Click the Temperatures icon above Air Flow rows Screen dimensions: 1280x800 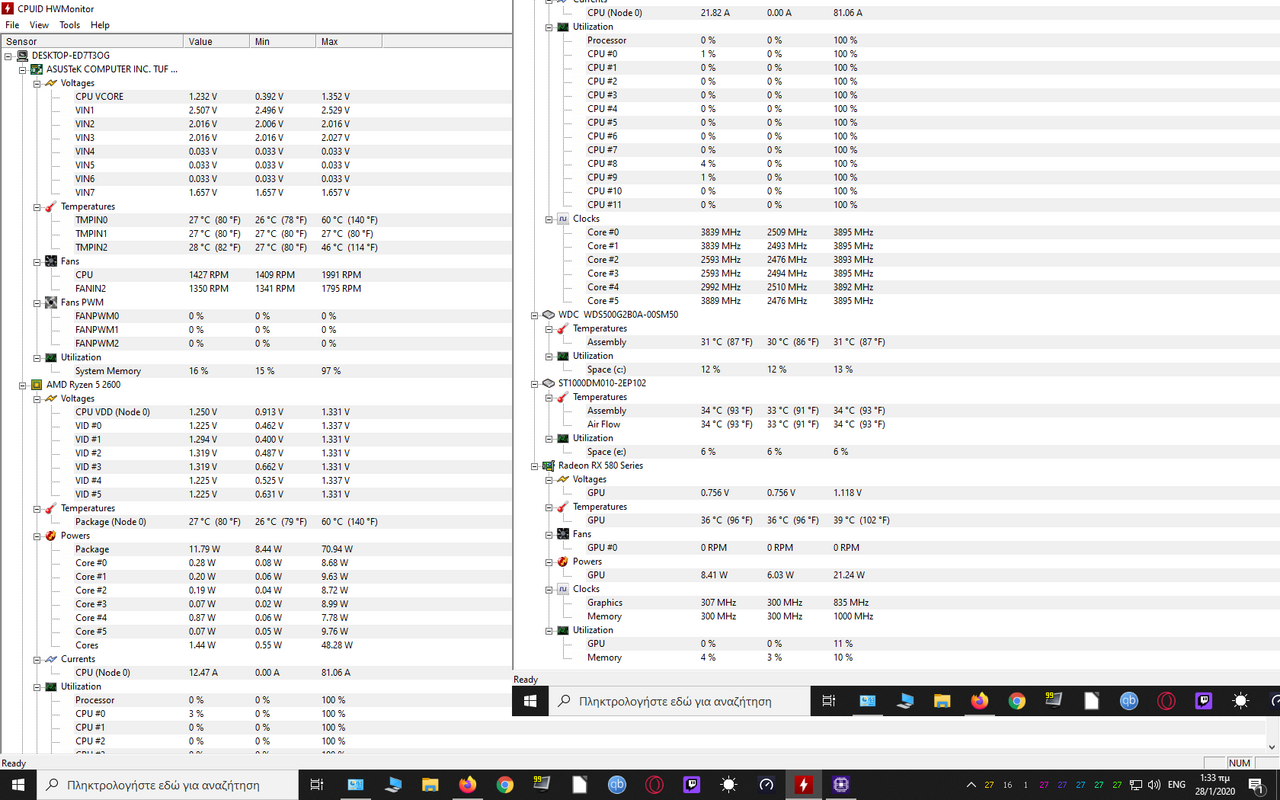point(563,397)
